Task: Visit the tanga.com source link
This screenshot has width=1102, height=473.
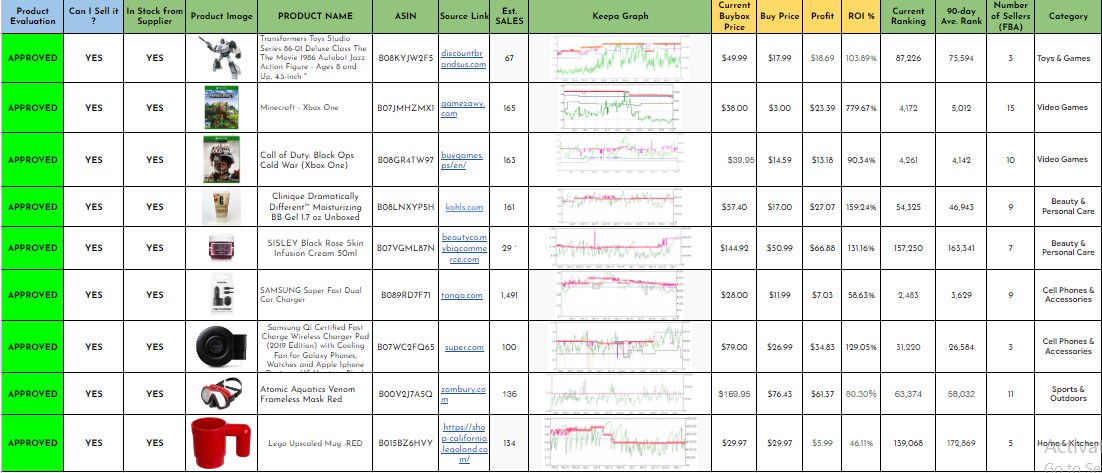Action: 462,296
